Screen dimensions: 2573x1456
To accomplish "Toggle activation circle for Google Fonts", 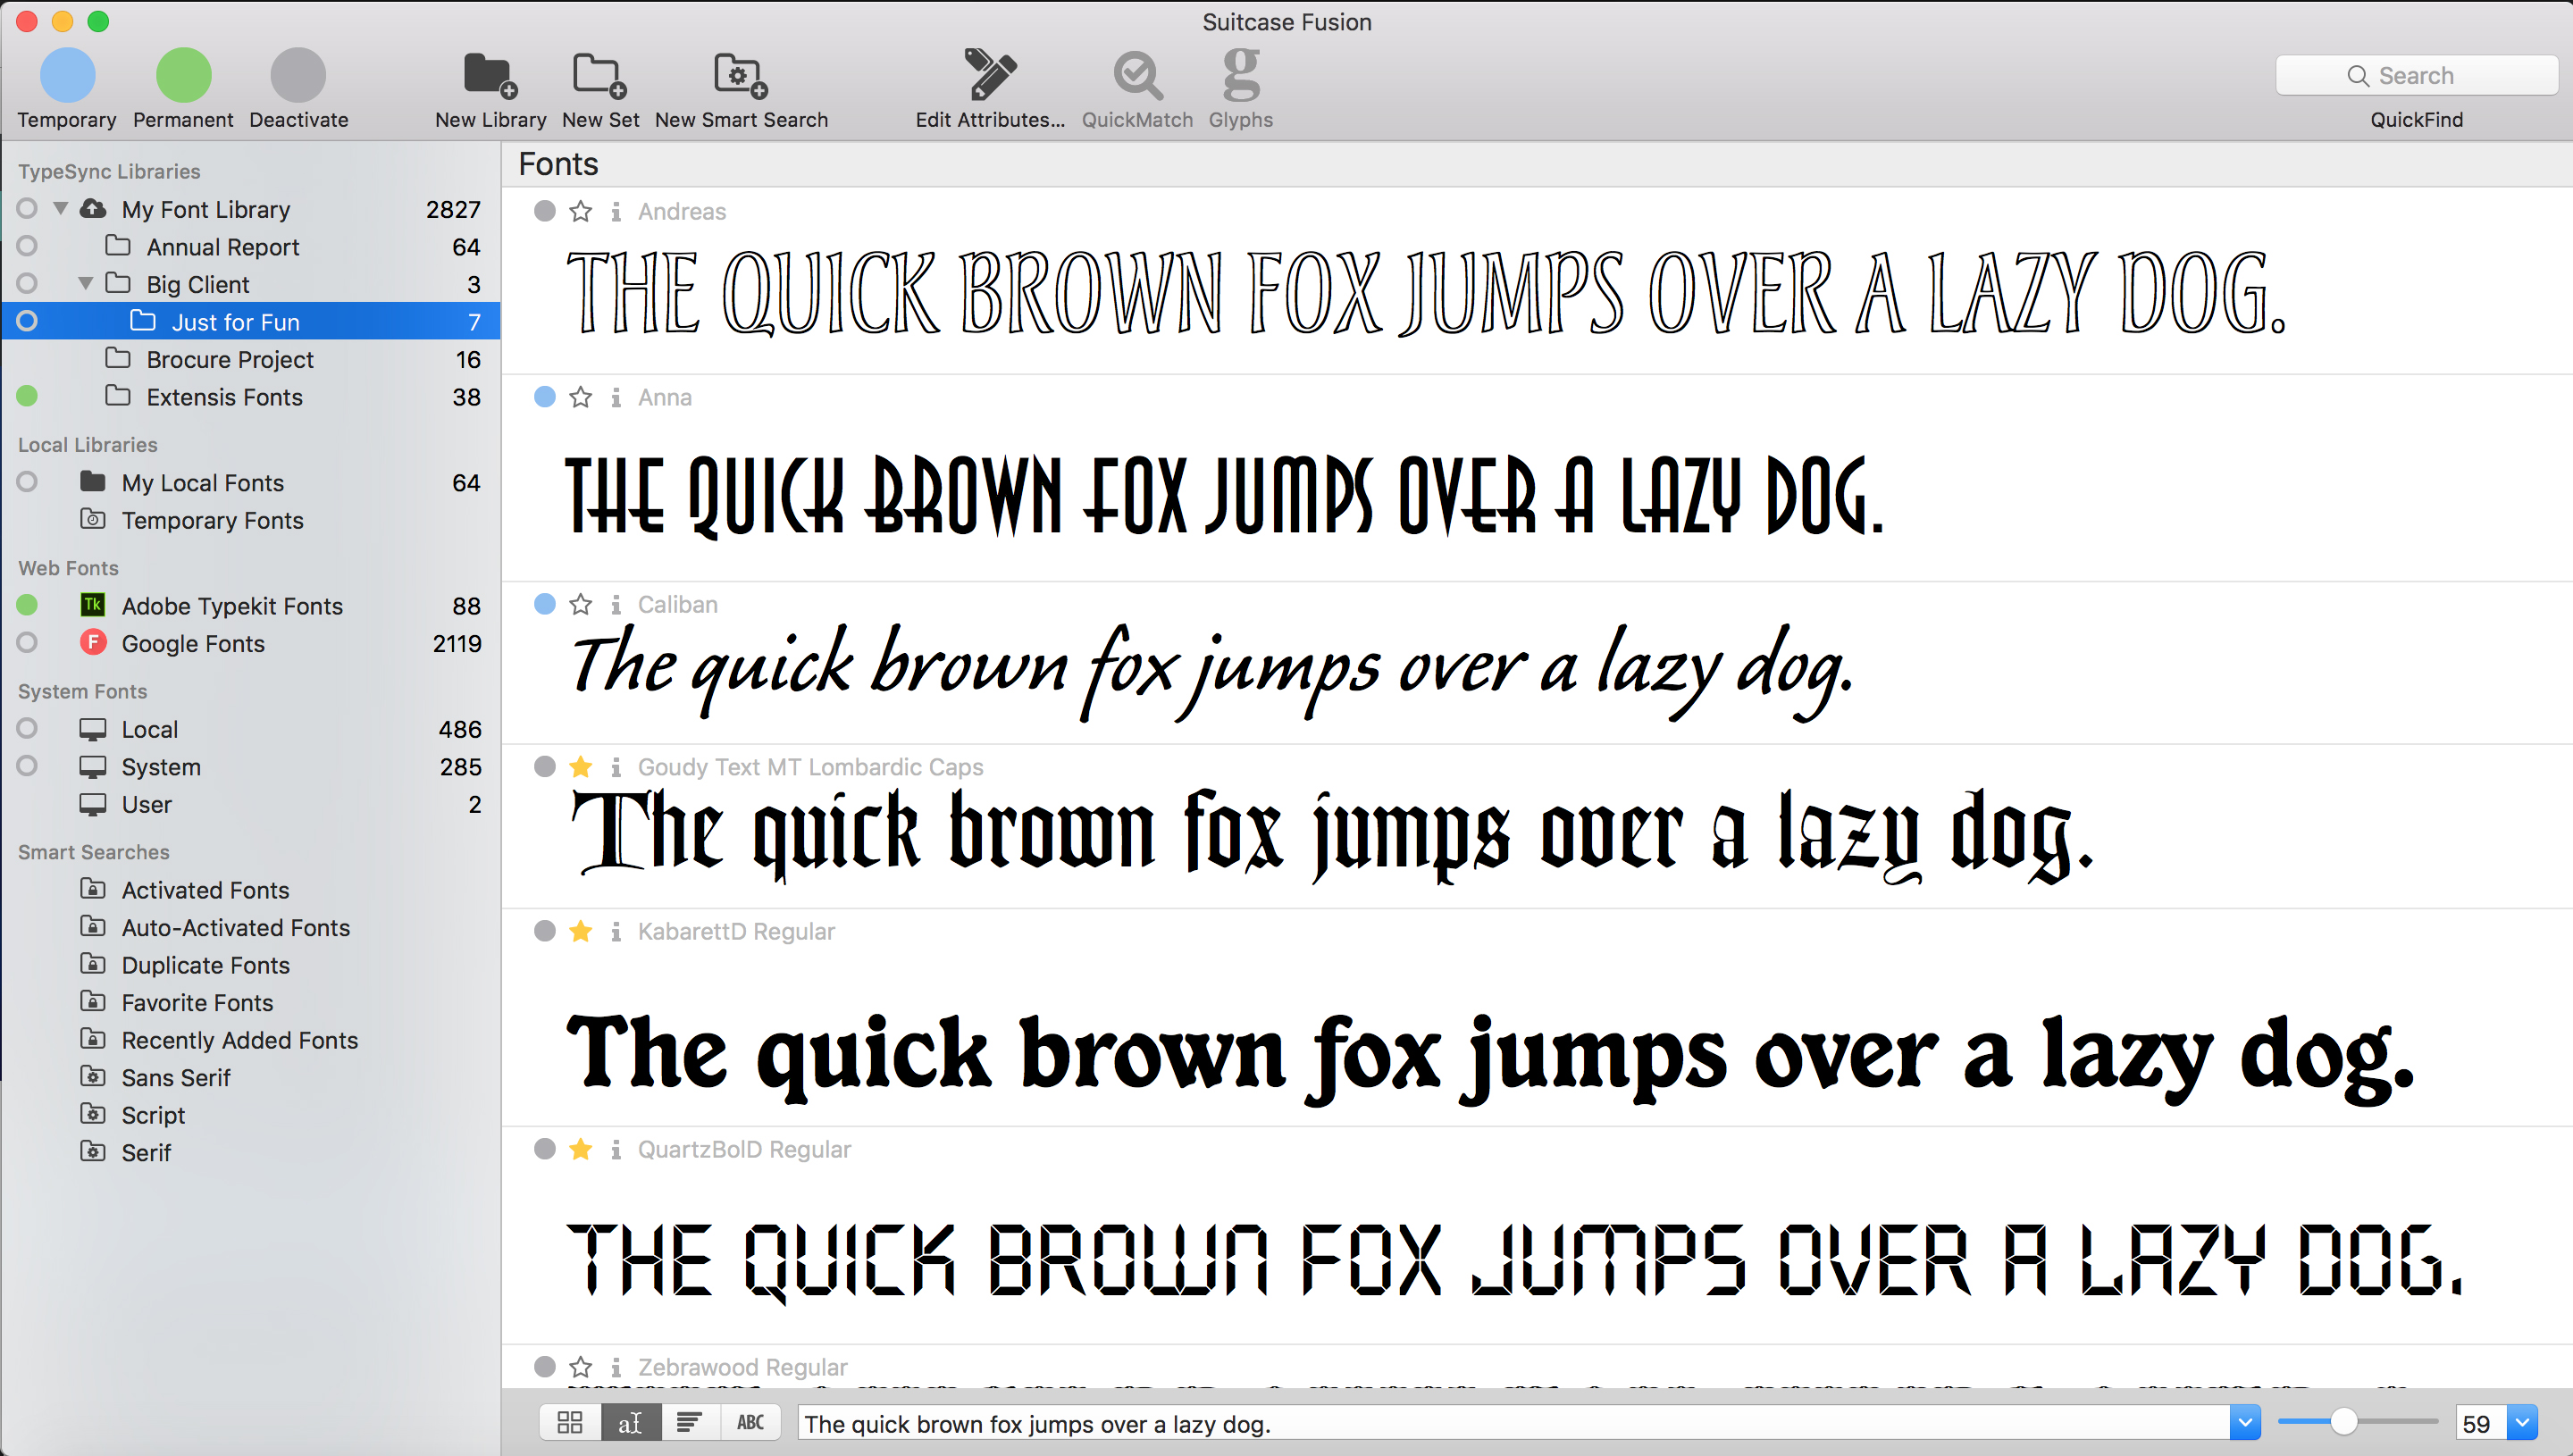I will pyautogui.click(x=27, y=643).
